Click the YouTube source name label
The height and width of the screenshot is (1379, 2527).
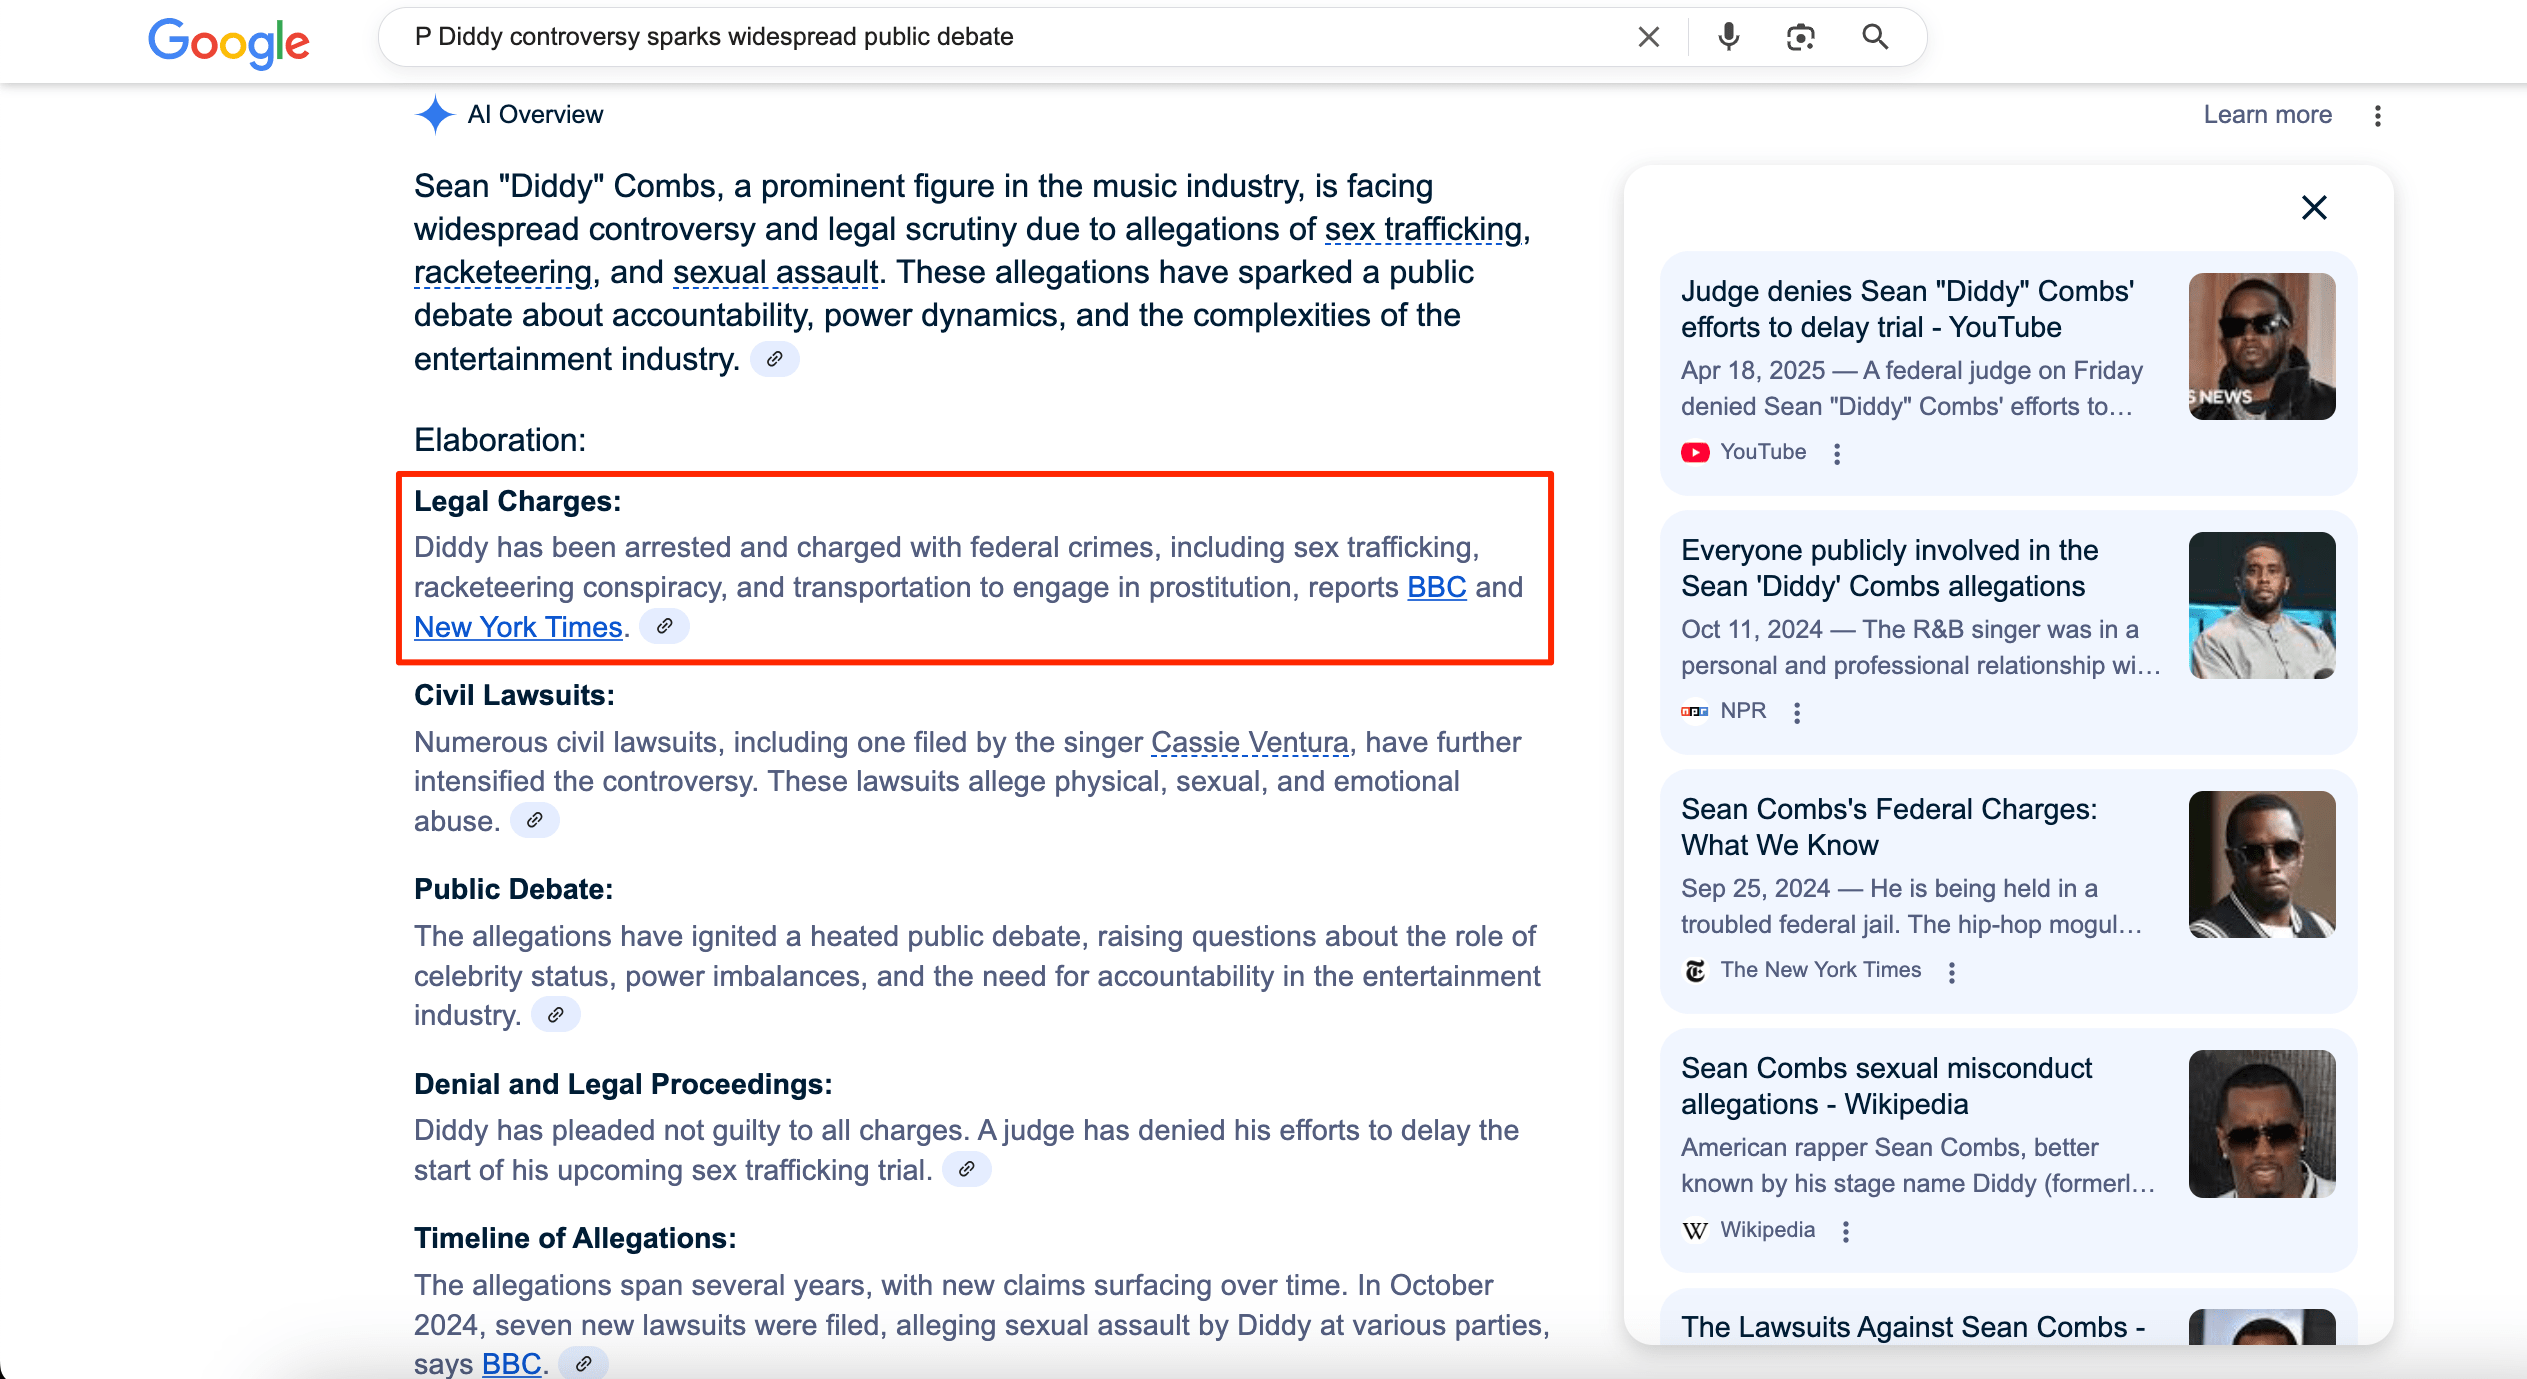[x=1763, y=452]
